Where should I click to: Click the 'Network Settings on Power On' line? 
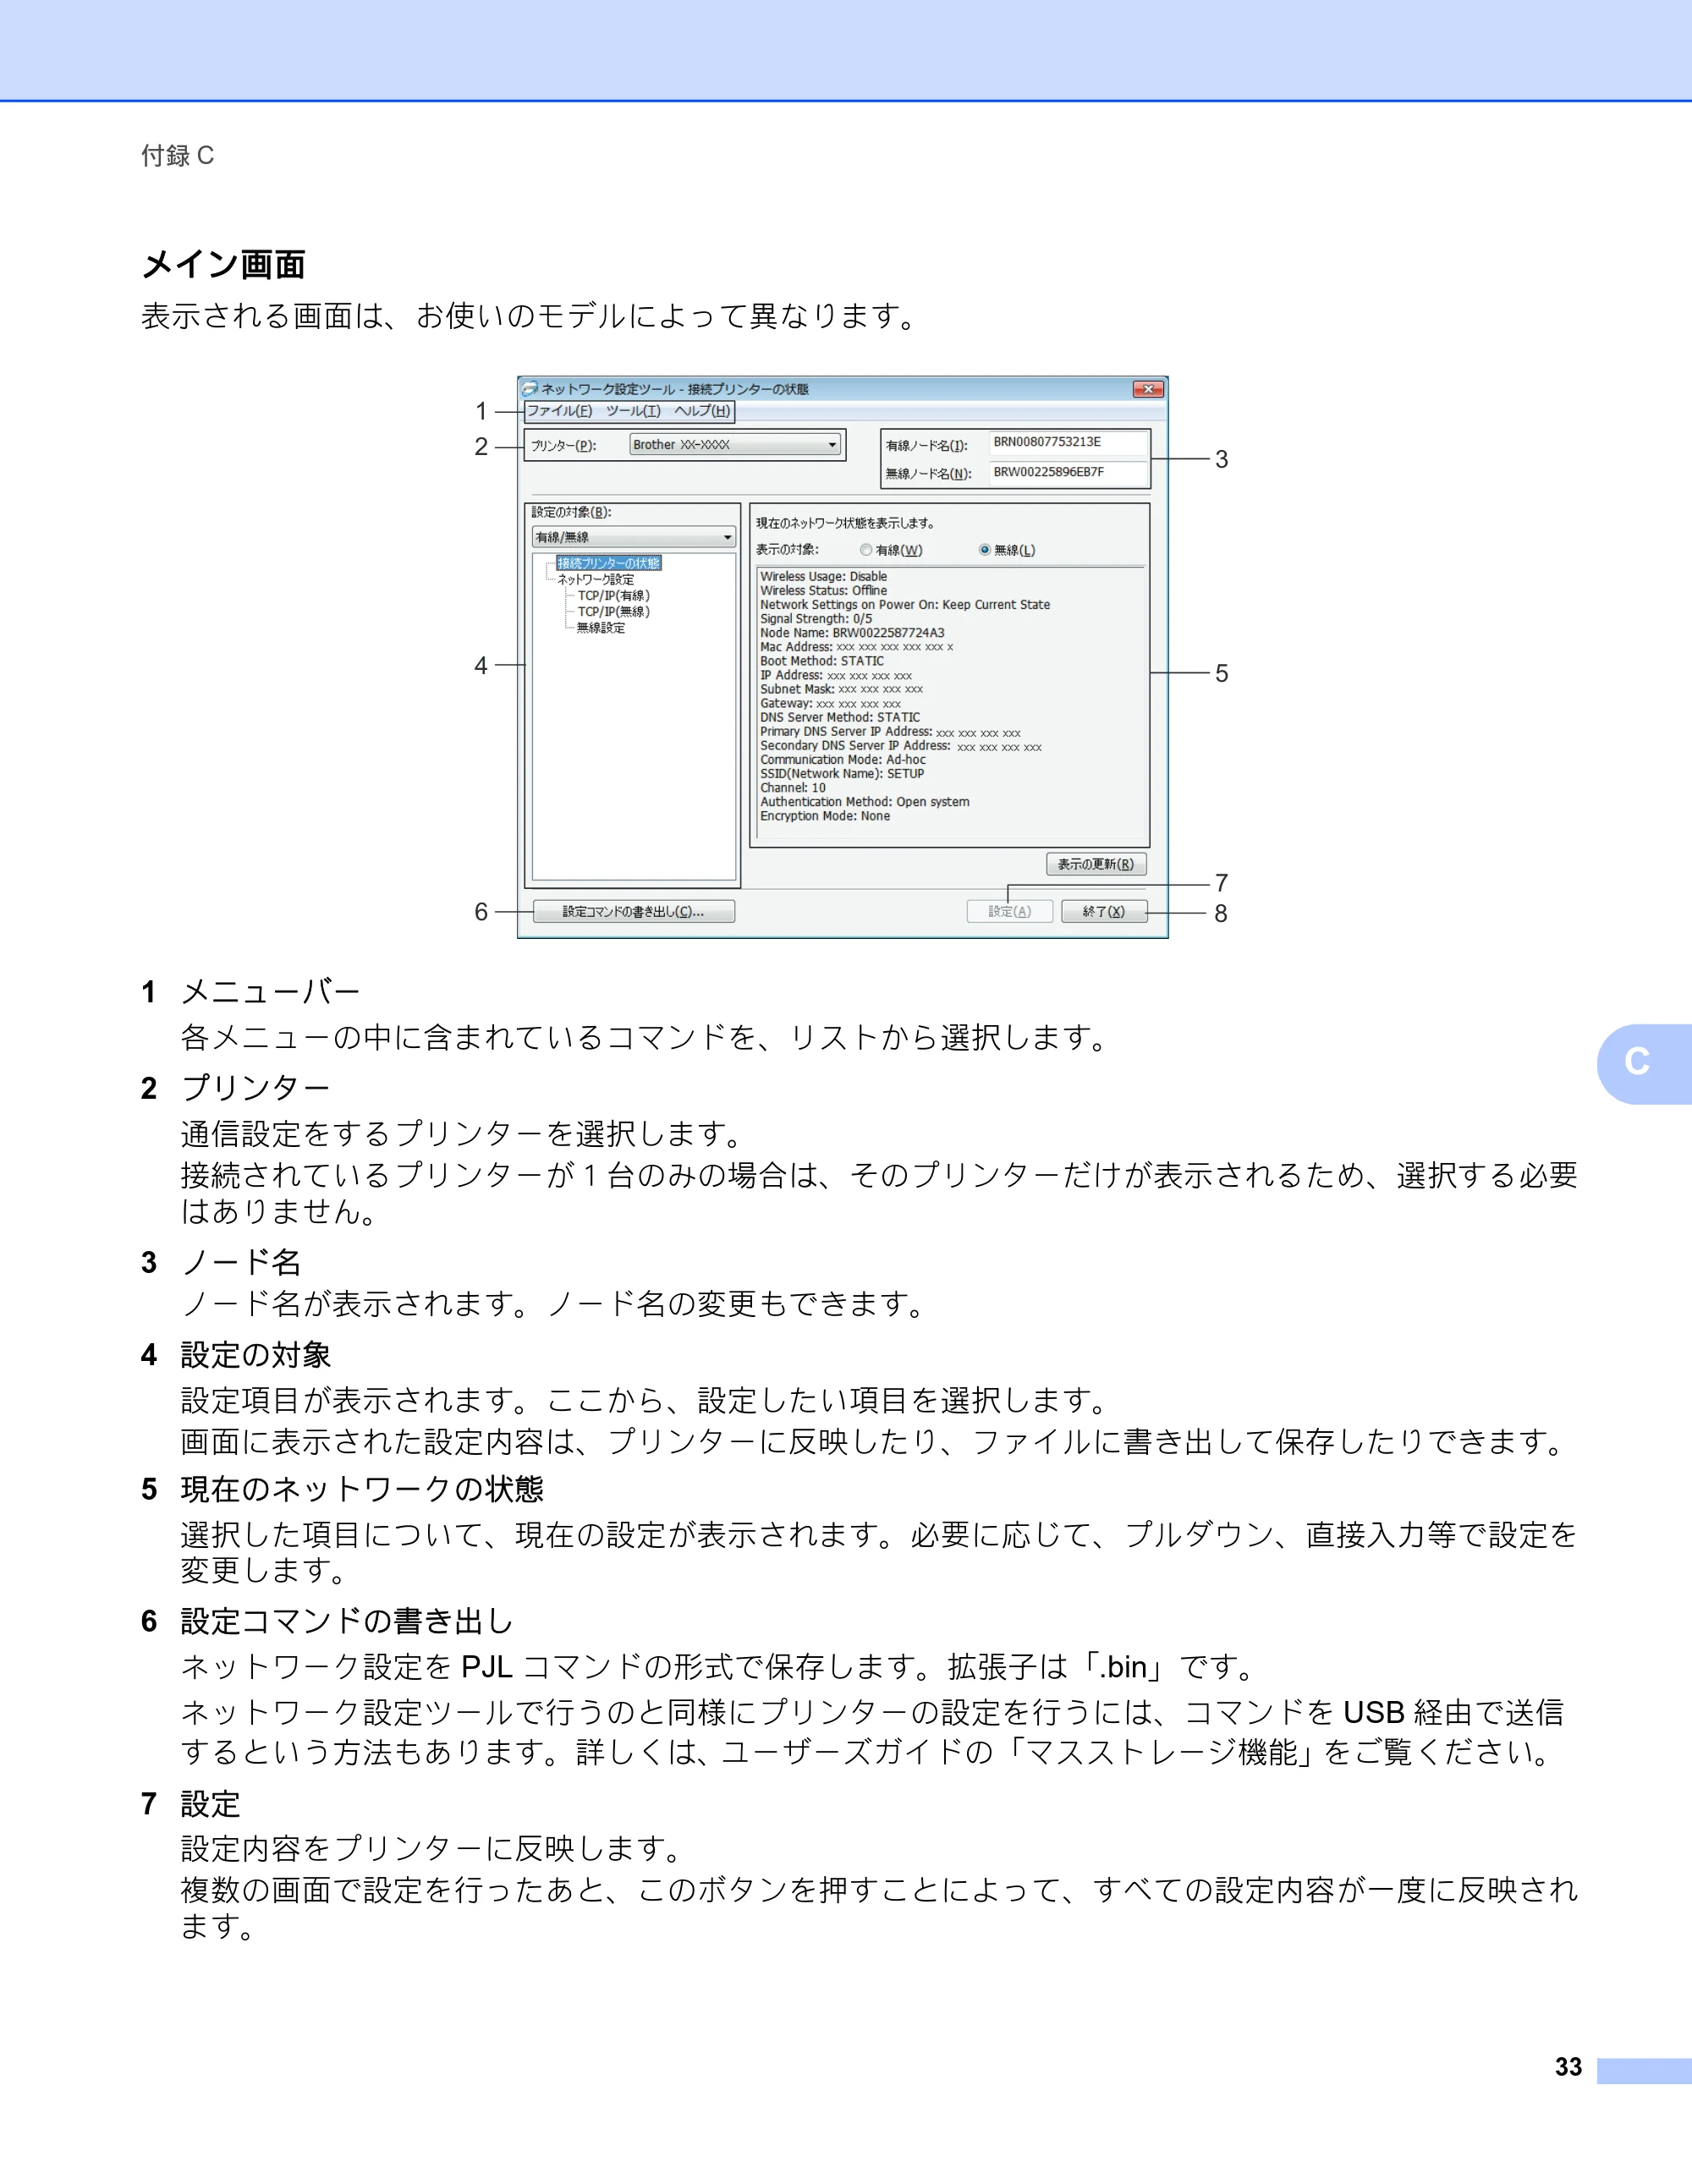point(905,605)
